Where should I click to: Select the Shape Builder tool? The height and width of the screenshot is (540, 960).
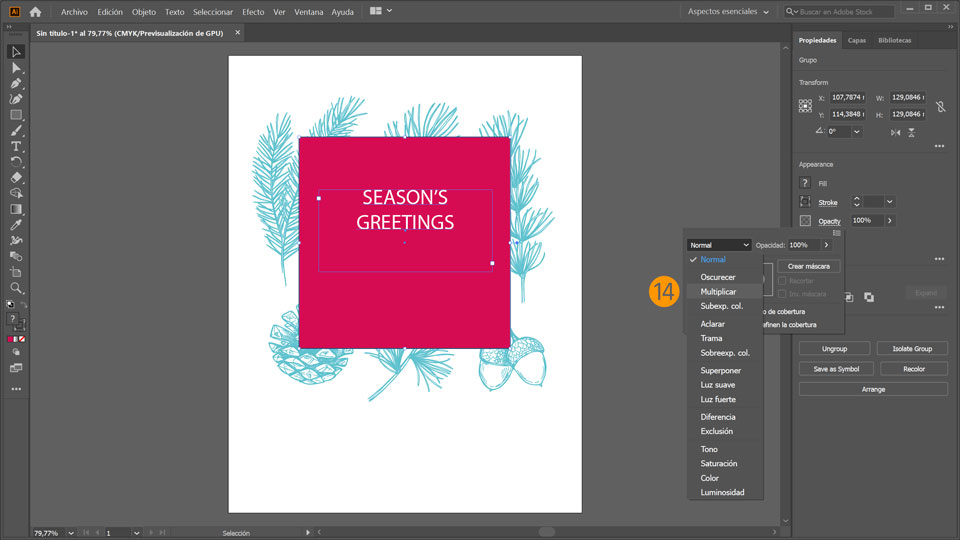[16, 193]
